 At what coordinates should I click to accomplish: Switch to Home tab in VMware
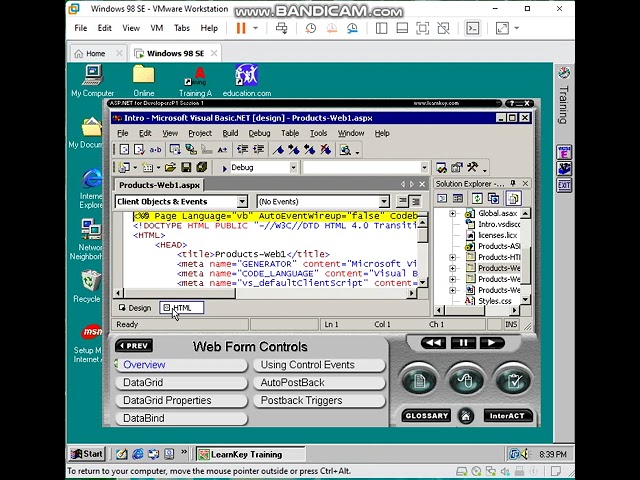pyautogui.click(x=98, y=53)
